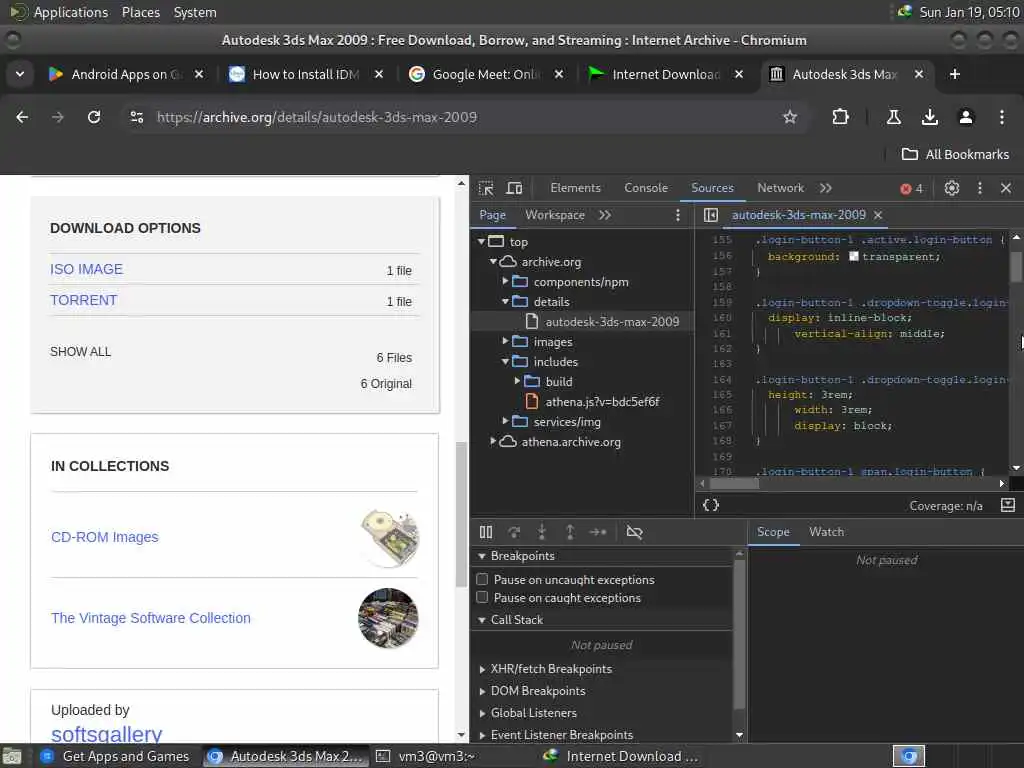Expand the DOM Breakpoints section
The width and height of the screenshot is (1024, 768).
coord(482,691)
